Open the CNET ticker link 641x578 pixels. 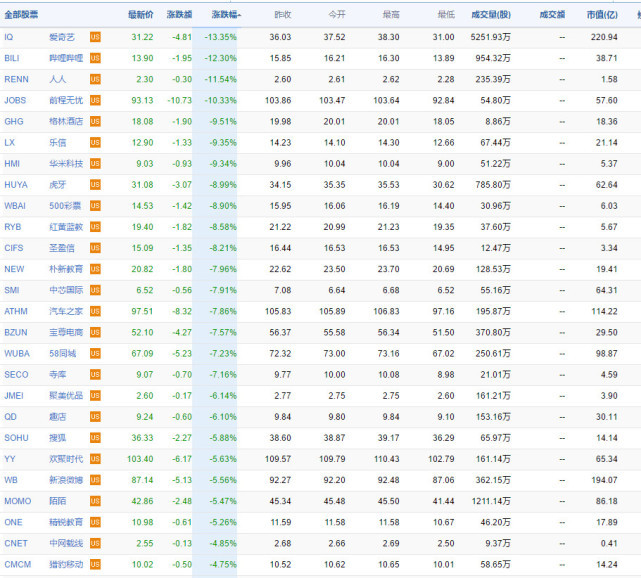pyautogui.click(x=16, y=544)
